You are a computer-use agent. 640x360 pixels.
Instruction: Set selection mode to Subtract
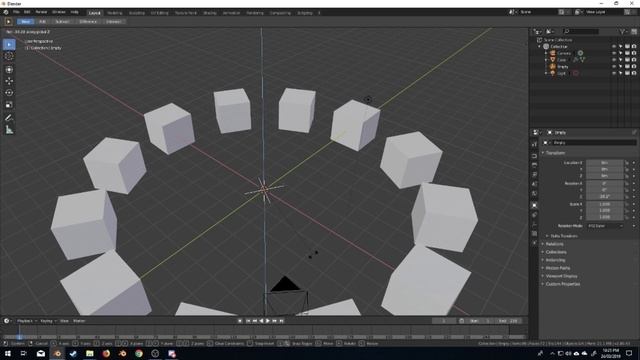click(62, 22)
